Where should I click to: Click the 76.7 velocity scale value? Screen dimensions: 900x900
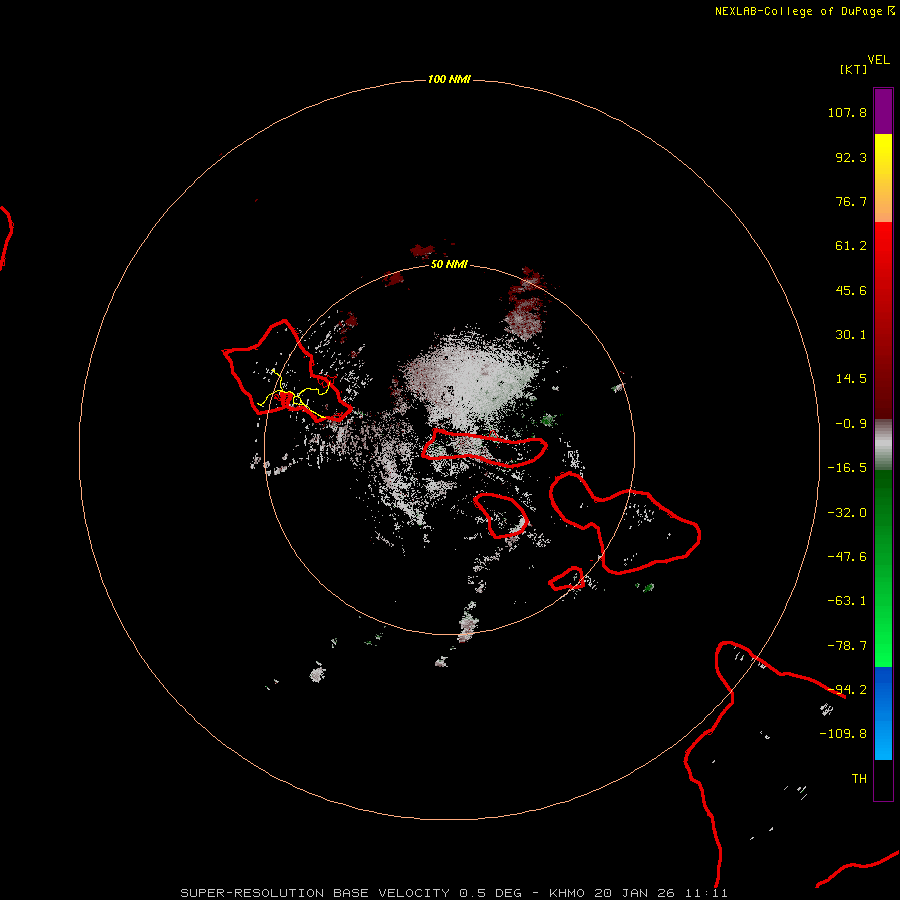click(851, 201)
